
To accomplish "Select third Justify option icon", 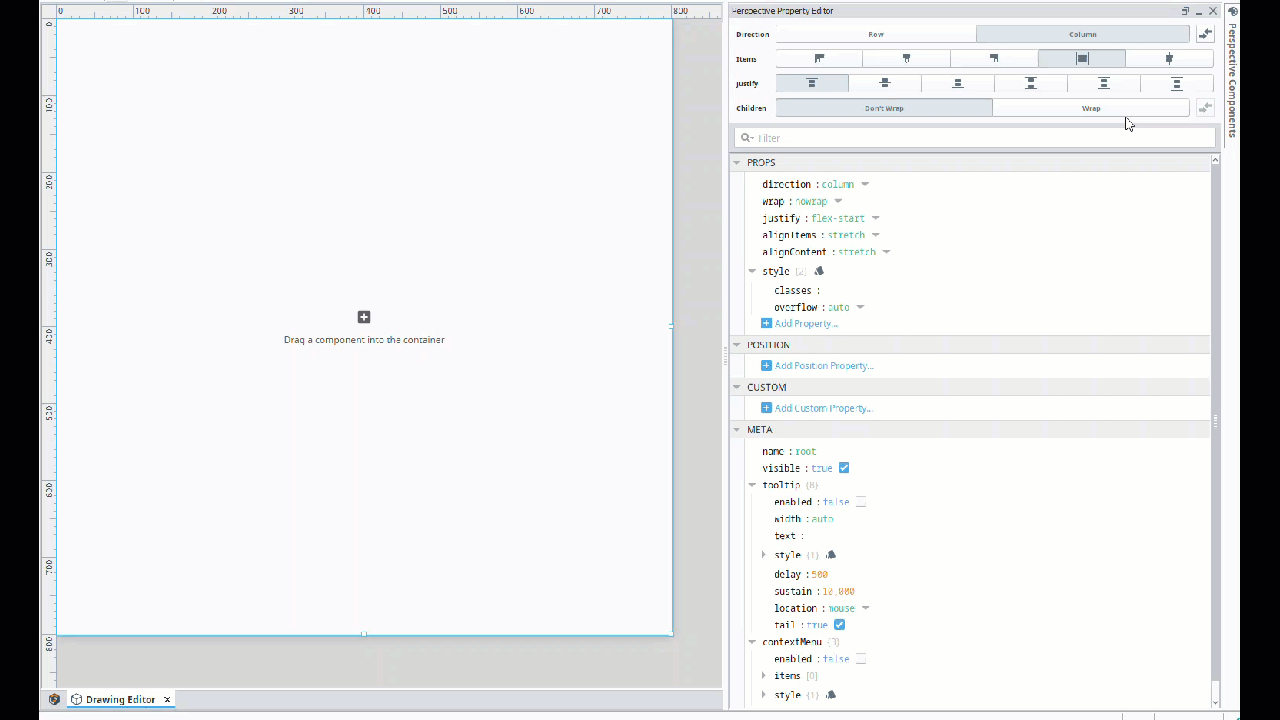I will pyautogui.click(x=958, y=83).
